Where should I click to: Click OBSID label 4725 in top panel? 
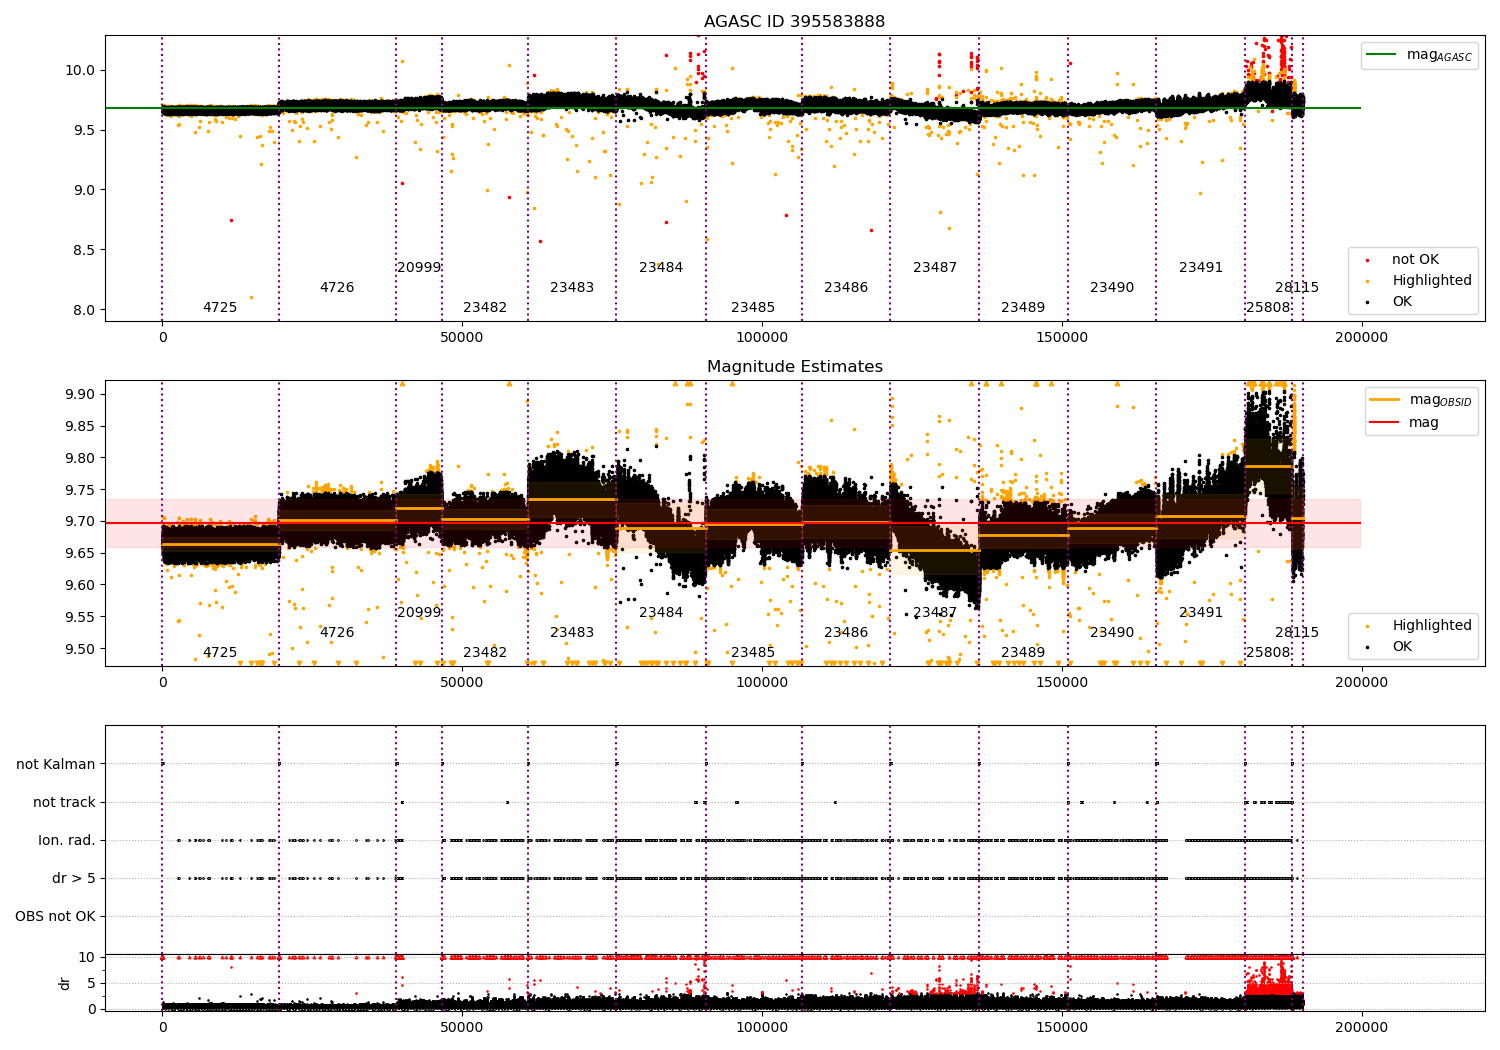(x=220, y=307)
